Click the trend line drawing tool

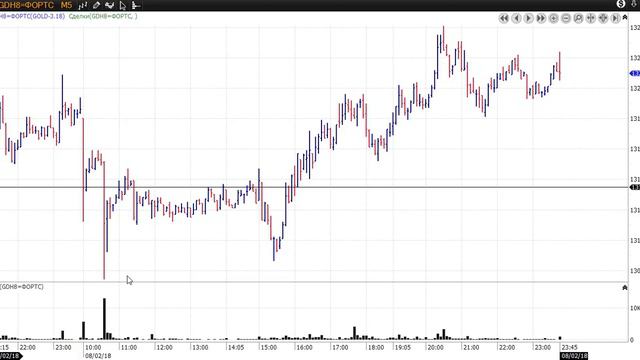(x=109, y=5)
